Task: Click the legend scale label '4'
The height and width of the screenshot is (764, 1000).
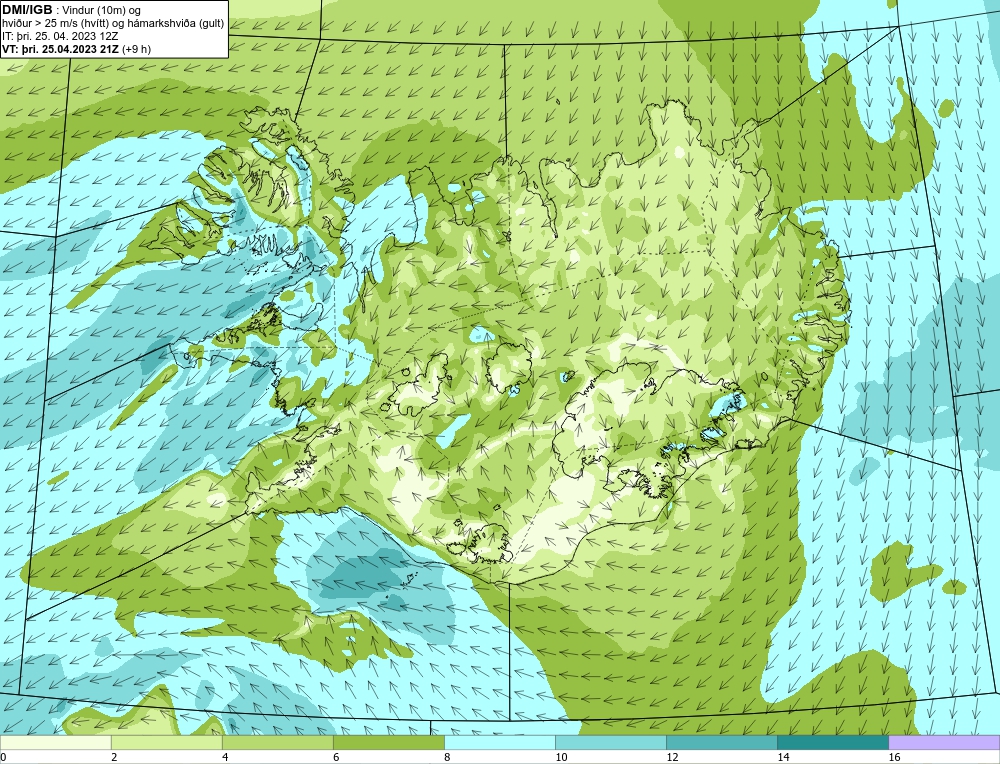Action: tap(224, 757)
